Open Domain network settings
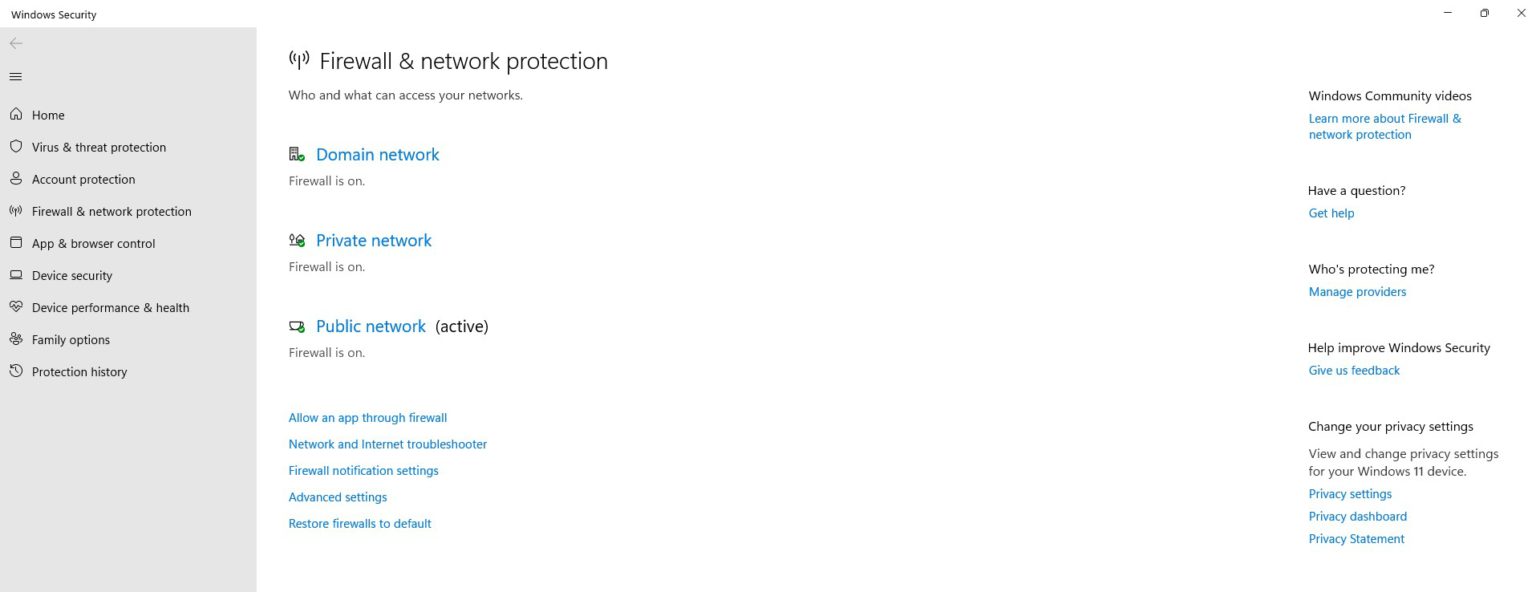Screen dimensions: 1536x592 pyautogui.click(x=377, y=154)
